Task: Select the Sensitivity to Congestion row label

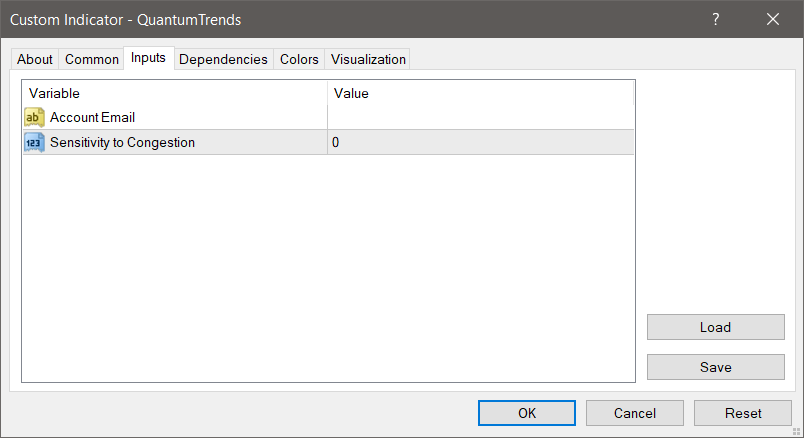Action: [122, 142]
